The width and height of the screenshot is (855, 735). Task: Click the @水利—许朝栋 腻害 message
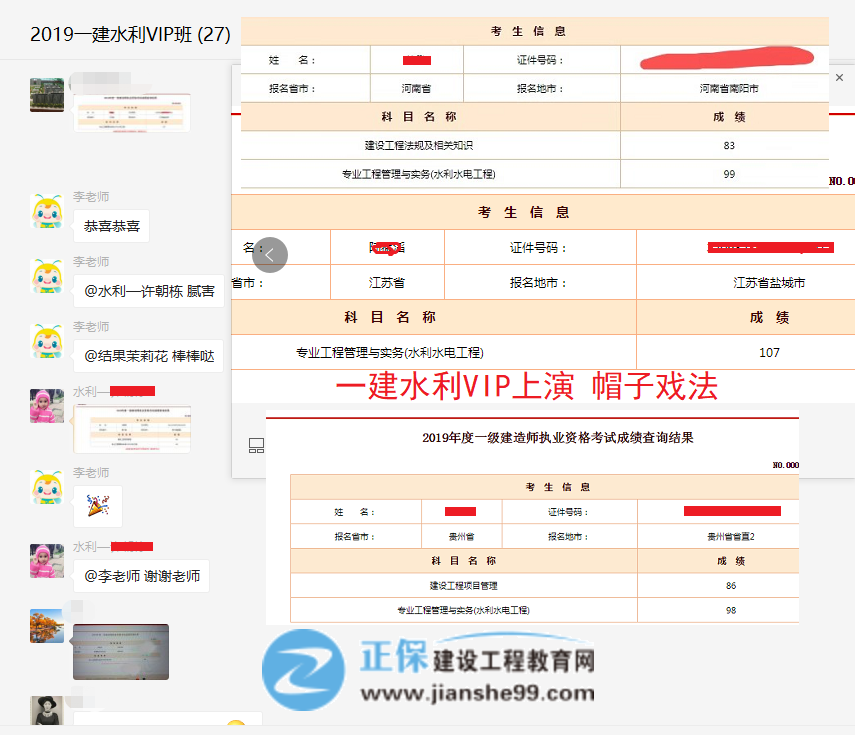coord(149,291)
